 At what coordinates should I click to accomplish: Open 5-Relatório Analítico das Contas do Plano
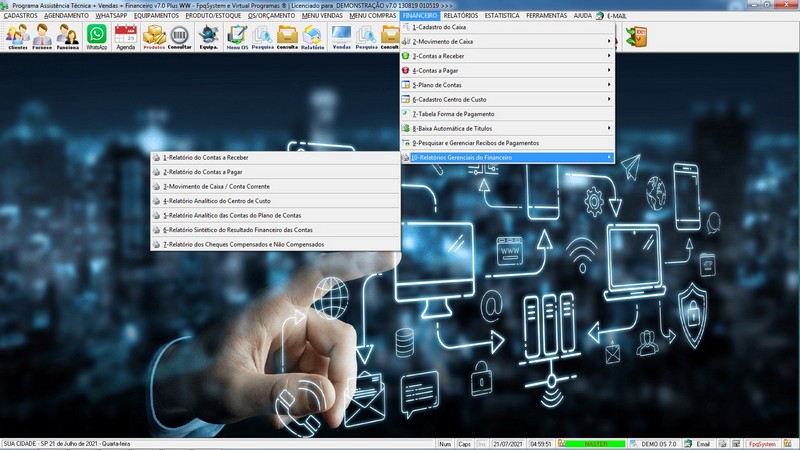[275, 215]
